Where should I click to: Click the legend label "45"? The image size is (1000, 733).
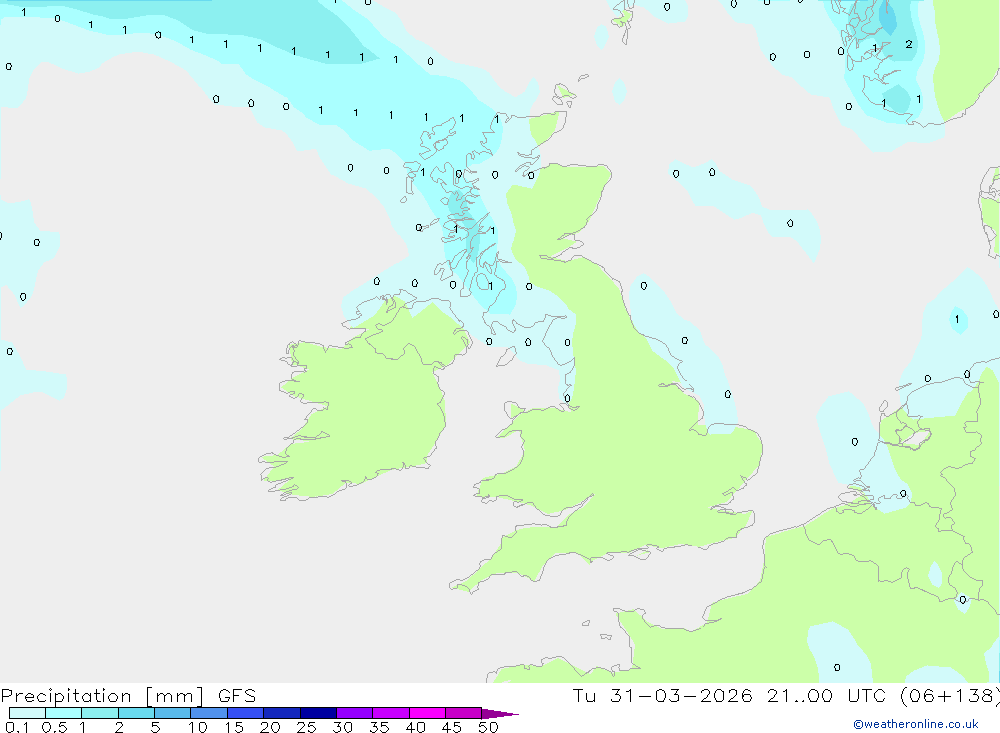coord(452,727)
